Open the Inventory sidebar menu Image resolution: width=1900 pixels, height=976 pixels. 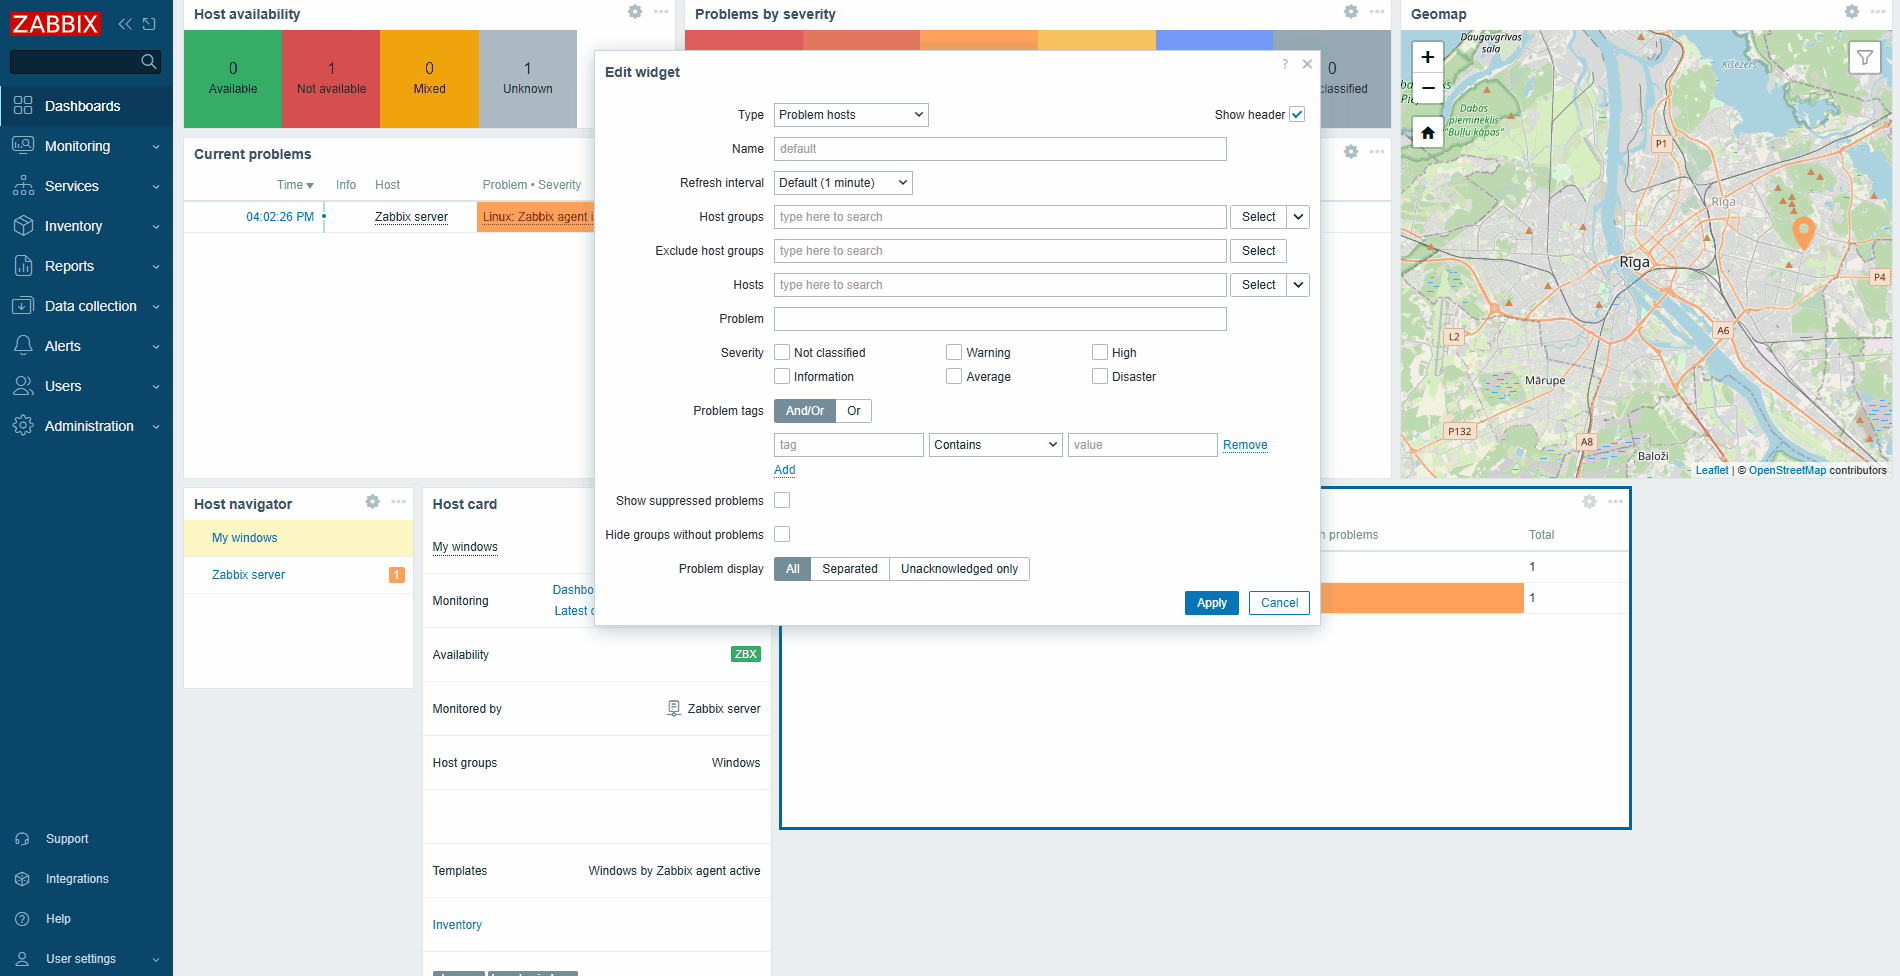[86, 226]
